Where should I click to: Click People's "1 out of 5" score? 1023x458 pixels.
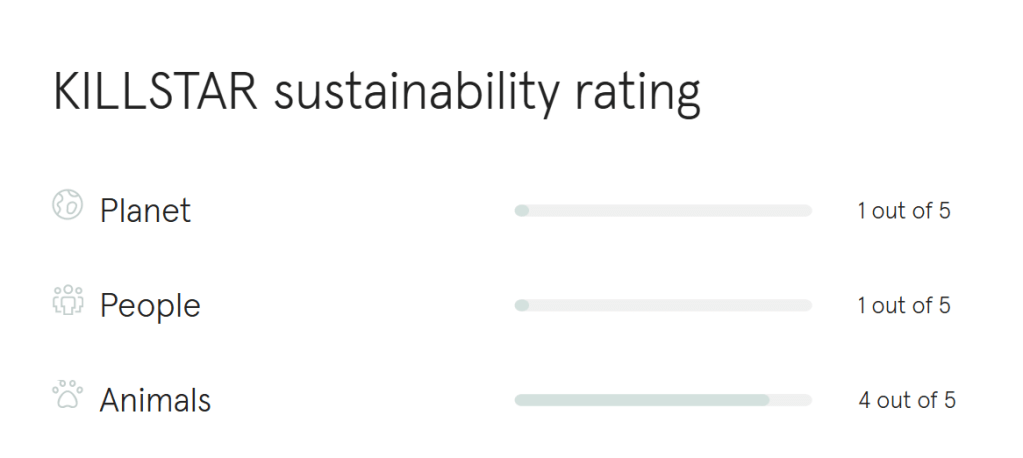click(903, 305)
